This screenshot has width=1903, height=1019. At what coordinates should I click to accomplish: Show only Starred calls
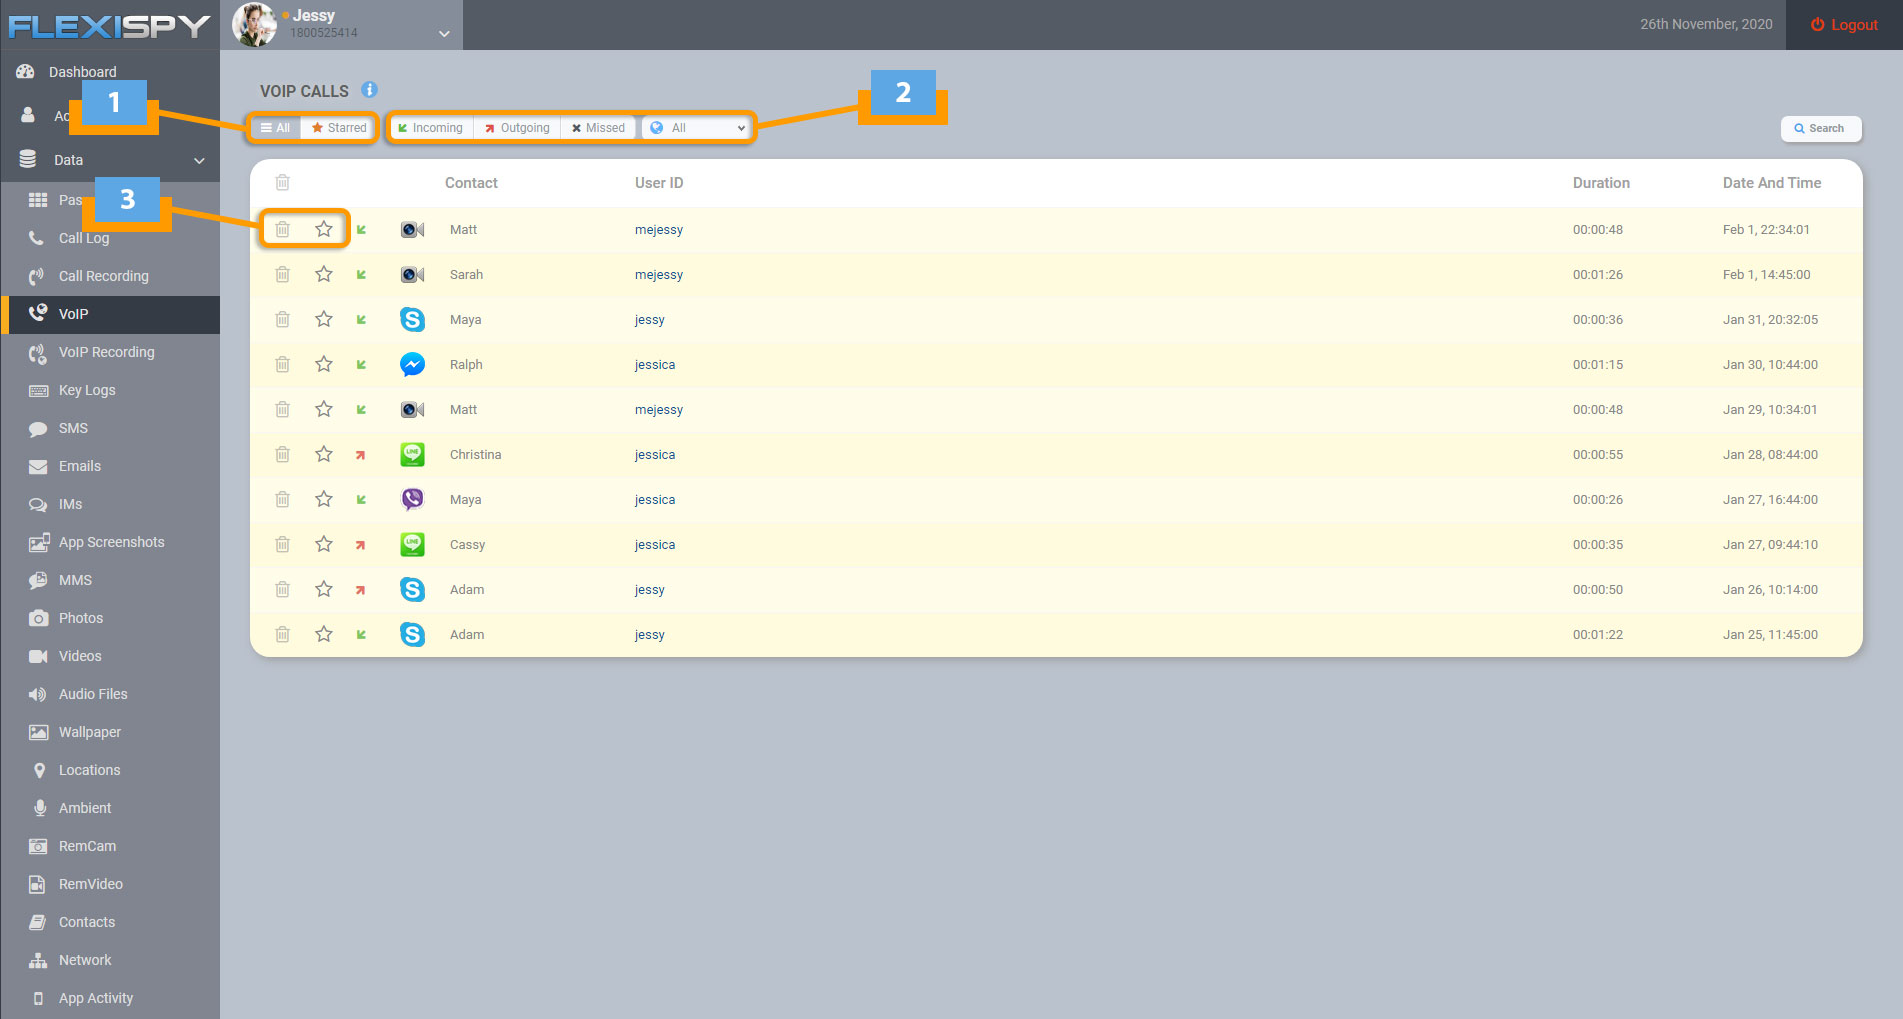[338, 128]
